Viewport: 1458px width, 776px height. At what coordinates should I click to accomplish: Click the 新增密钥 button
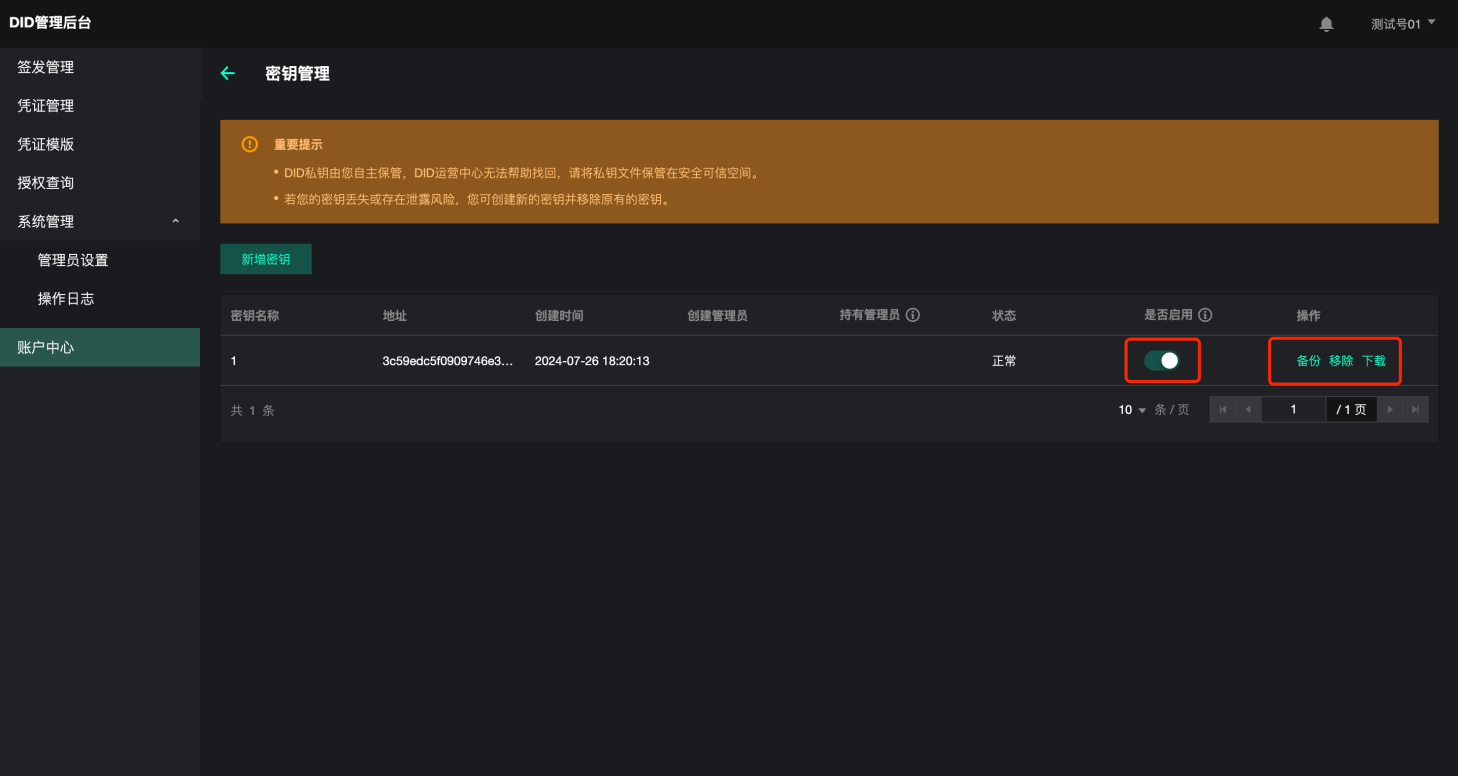pyautogui.click(x=266, y=259)
